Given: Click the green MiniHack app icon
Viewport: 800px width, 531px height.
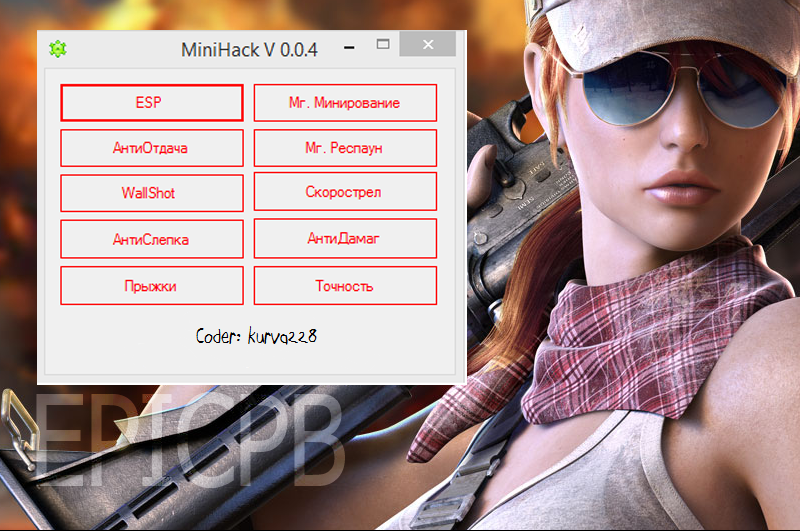Looking at the screenshot, I should point(58,49).
